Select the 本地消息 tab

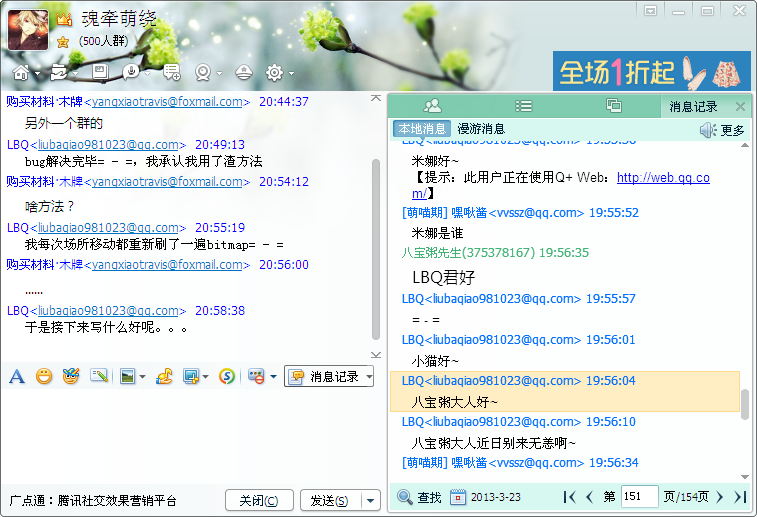tap(422, 129)
